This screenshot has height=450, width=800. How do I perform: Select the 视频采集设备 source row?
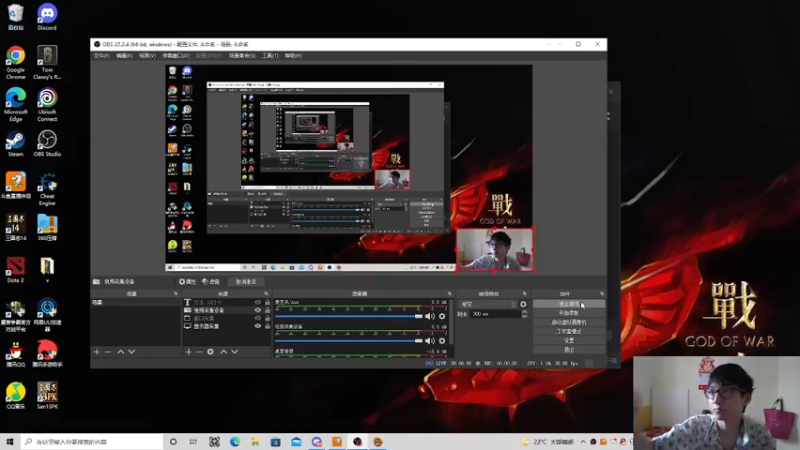click(x=227, y=310)
